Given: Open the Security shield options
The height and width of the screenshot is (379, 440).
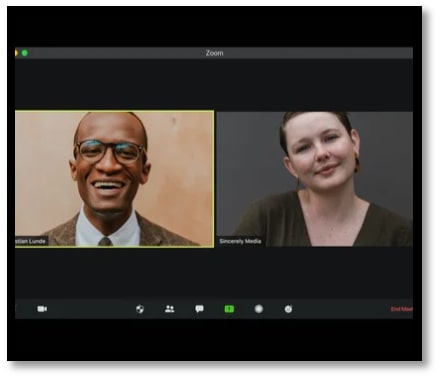Looking at the screenshot, I should tap(140, 309).
